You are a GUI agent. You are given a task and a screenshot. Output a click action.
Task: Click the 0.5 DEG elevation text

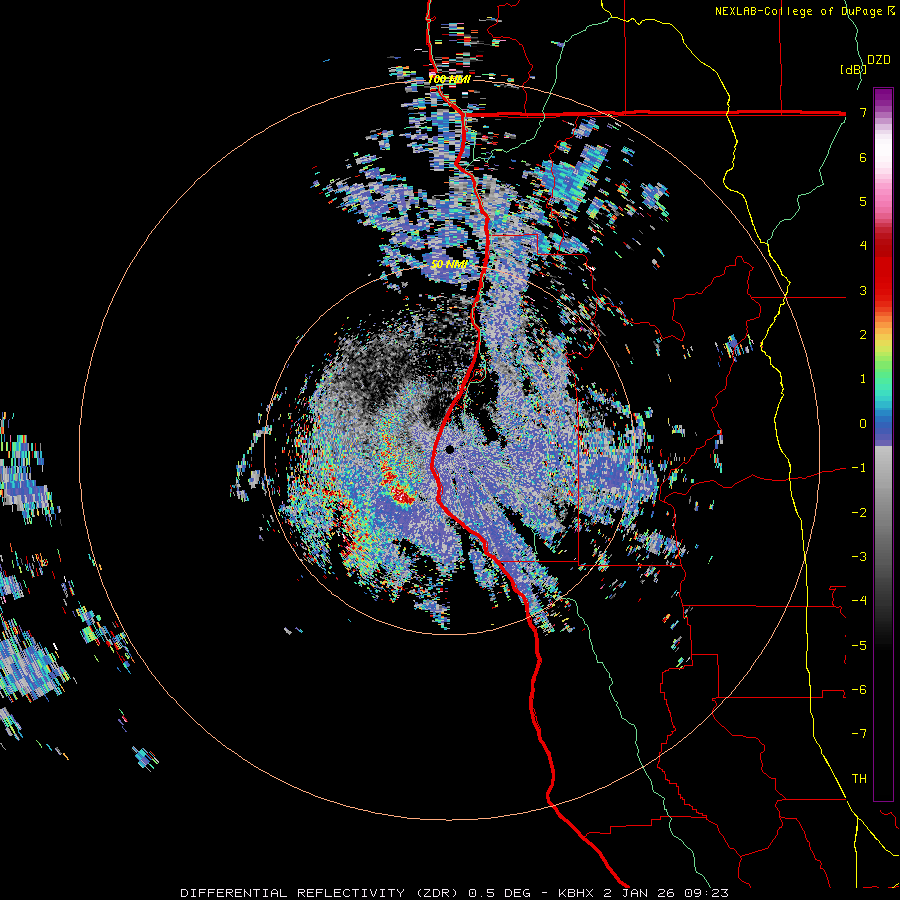pyautogui.click(x=499, y=893)
